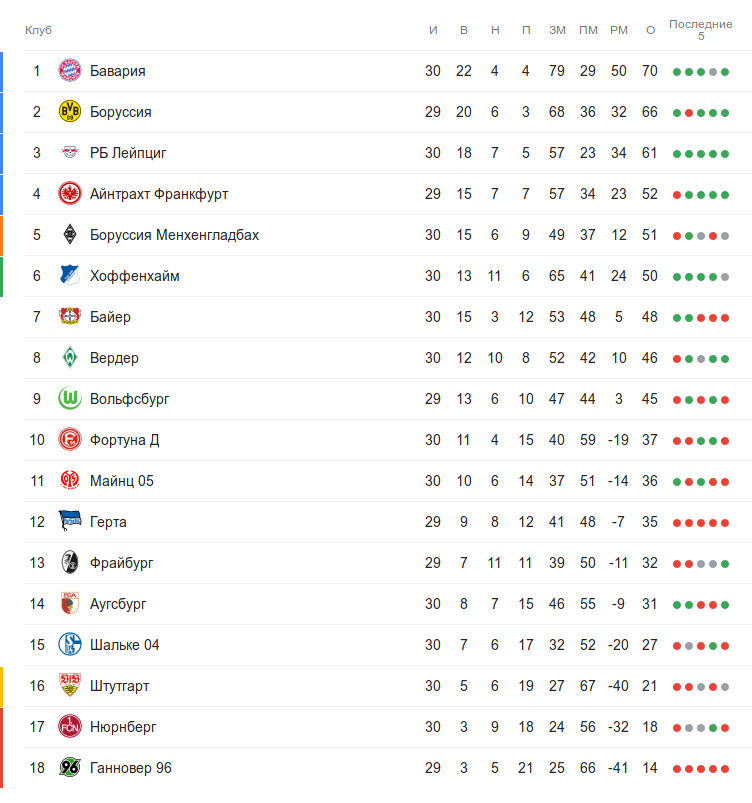The width and height of the screenshot is (752, 803).
Task: Click Borussia Dortmund's yellow BVB crest
Action: pos(69,112)
